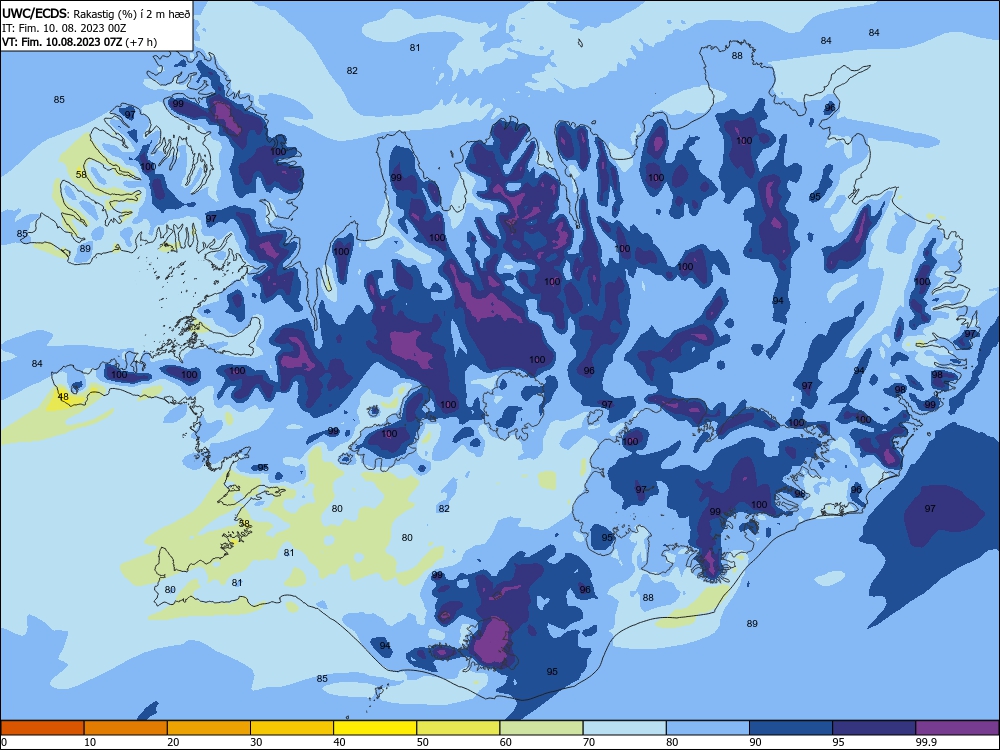Select the medium blue 80–90 legend swatch
This screenshot has width=1000, height=750.
click(708, 728)
